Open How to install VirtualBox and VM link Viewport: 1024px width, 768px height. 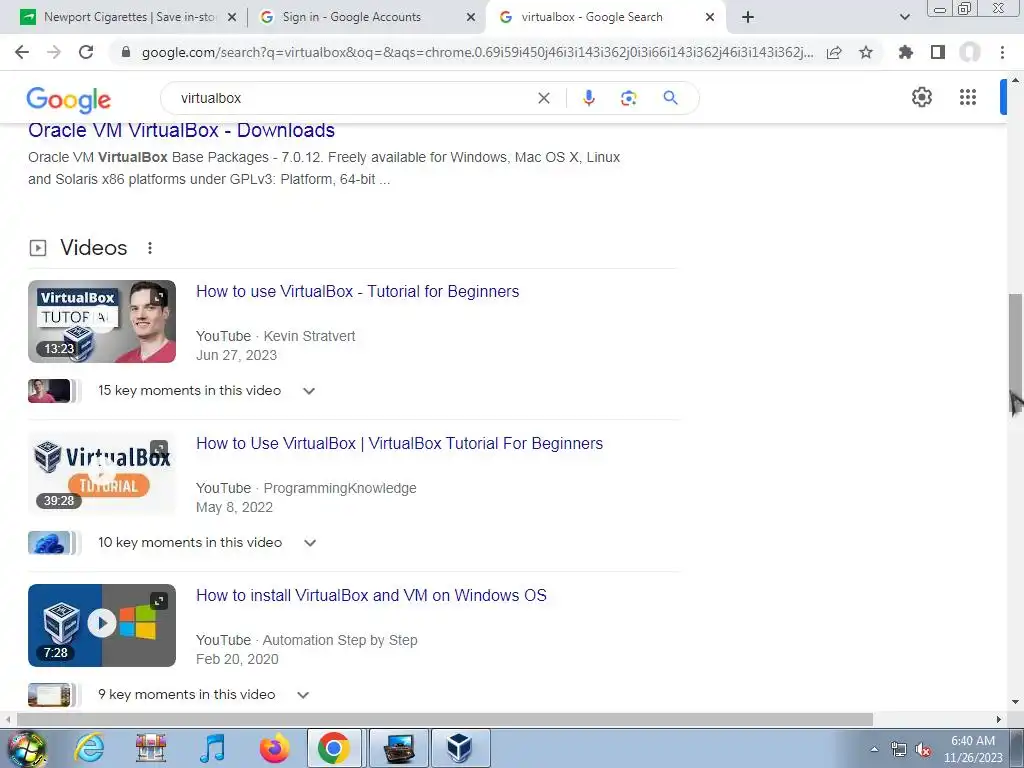pyautogui.click(x=371, y=596)
